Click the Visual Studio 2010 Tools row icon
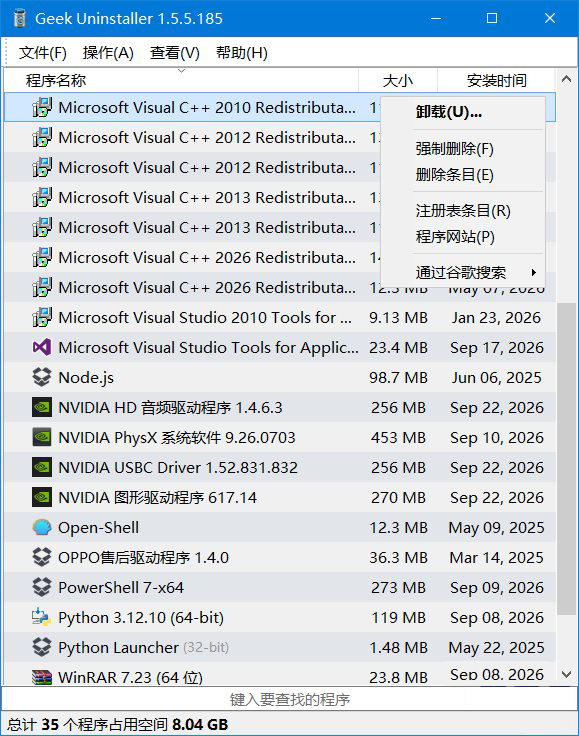The height and width of the screenshot is (736, 579). click(x=42, y=317)
